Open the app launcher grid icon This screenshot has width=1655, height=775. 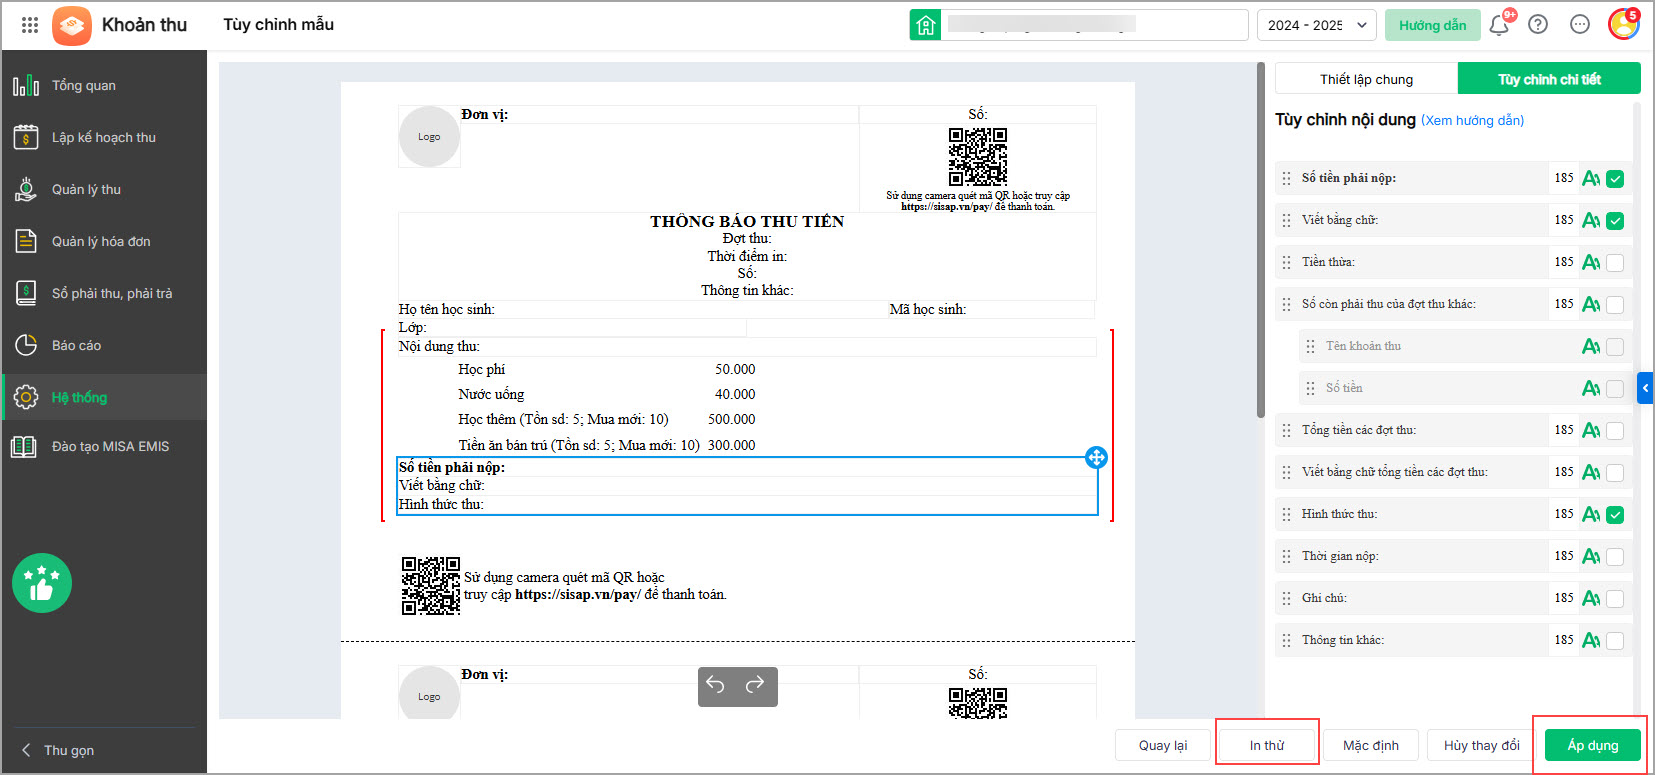pyautogui.click(x=30, y=25)
